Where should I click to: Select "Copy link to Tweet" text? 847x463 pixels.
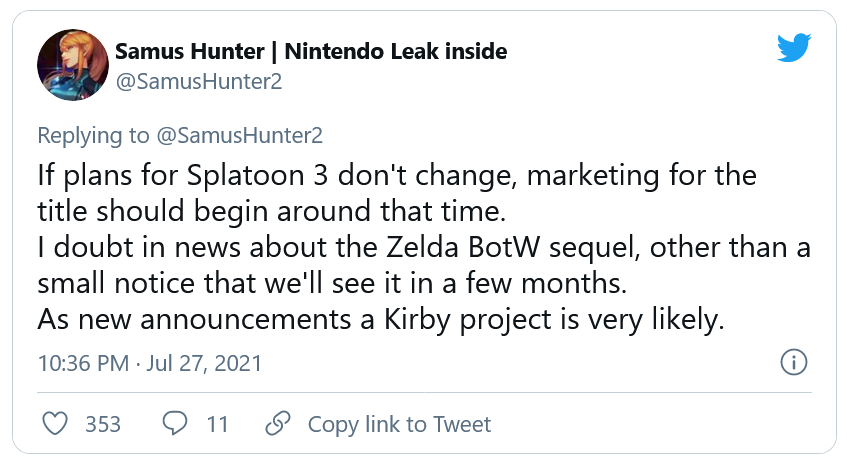(x=399, y=424)
